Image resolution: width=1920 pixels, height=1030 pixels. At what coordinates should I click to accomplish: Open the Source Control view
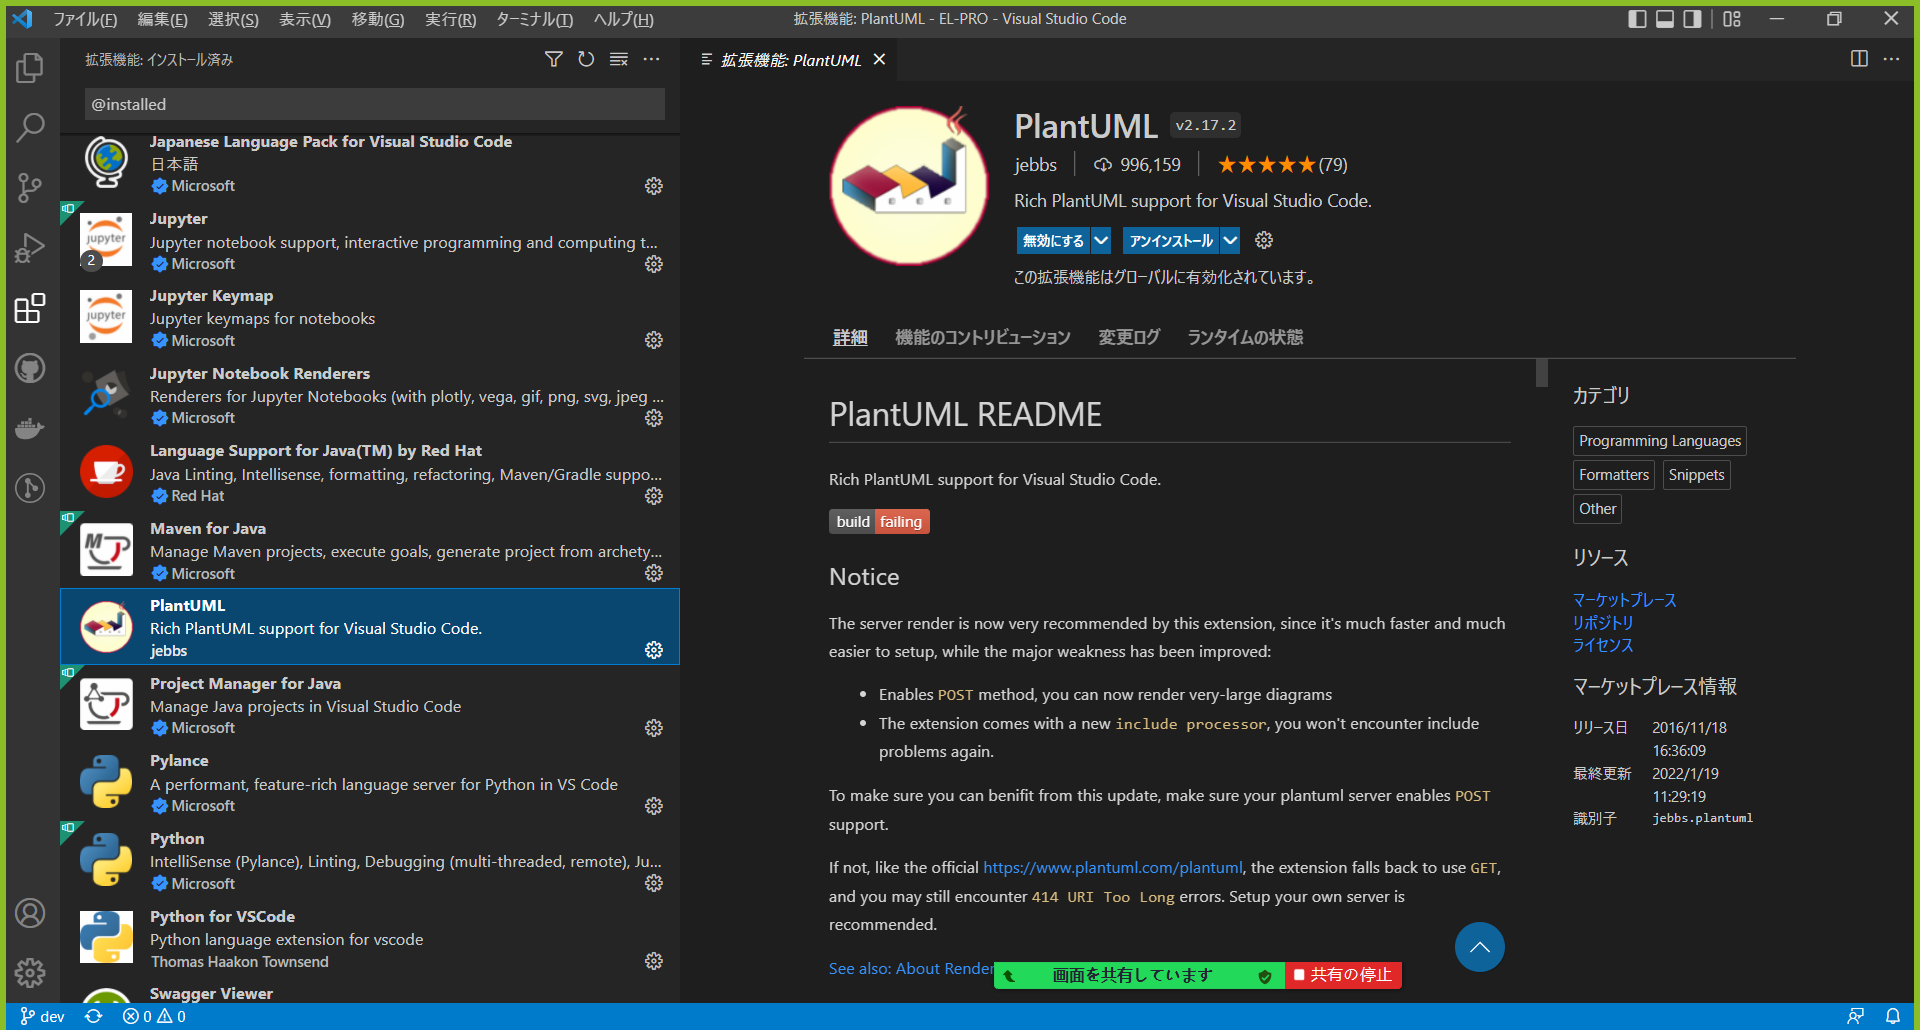coord(30,188)
